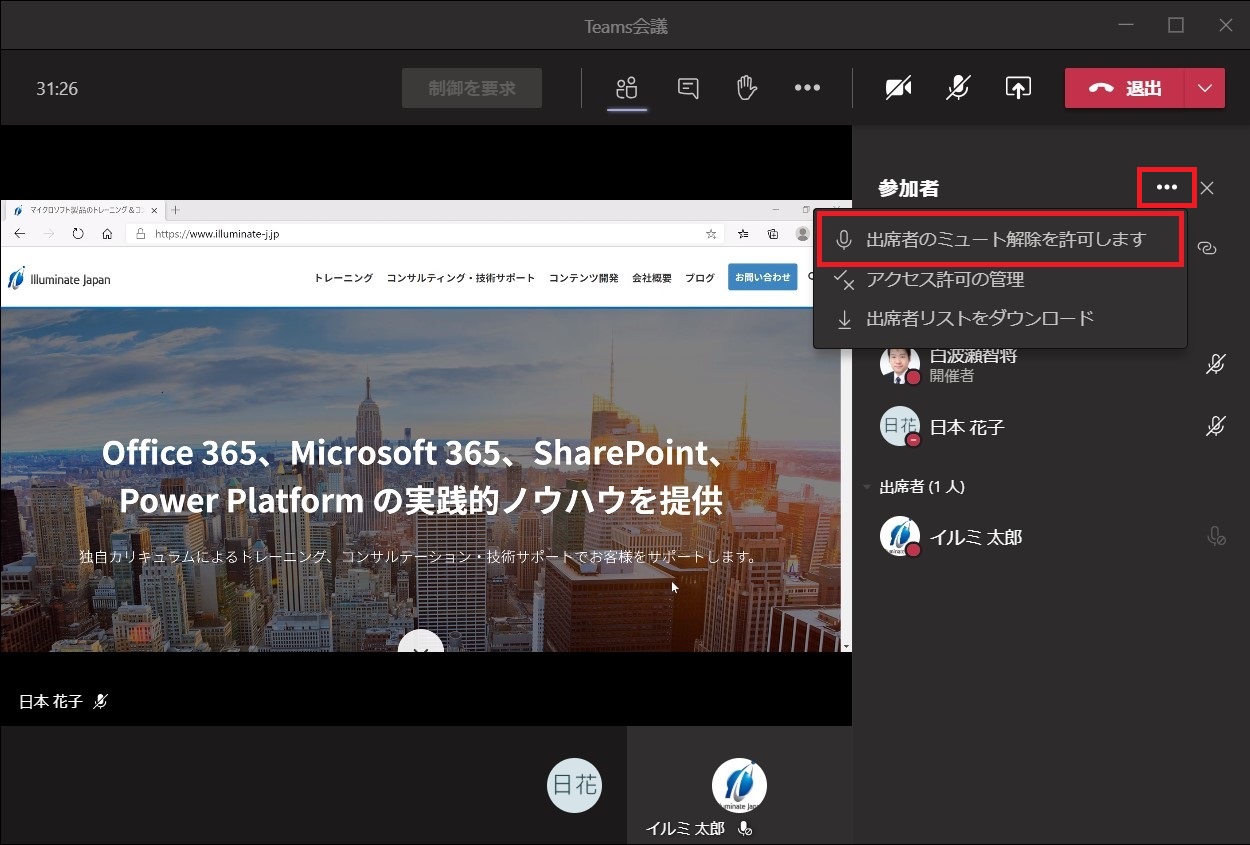Collapse the 出席者 (1 人) section

pyautogui.click(x=867, y=487)
